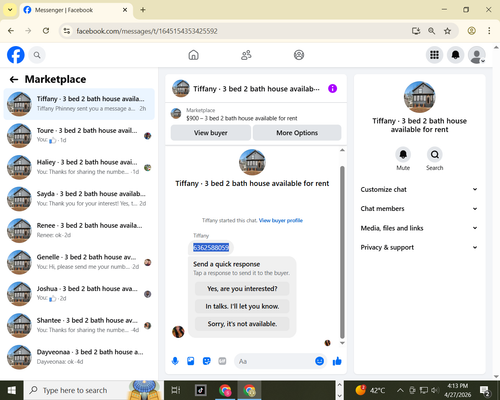Attach a photo file icon
500x400 pixels.
coord(191,361)
